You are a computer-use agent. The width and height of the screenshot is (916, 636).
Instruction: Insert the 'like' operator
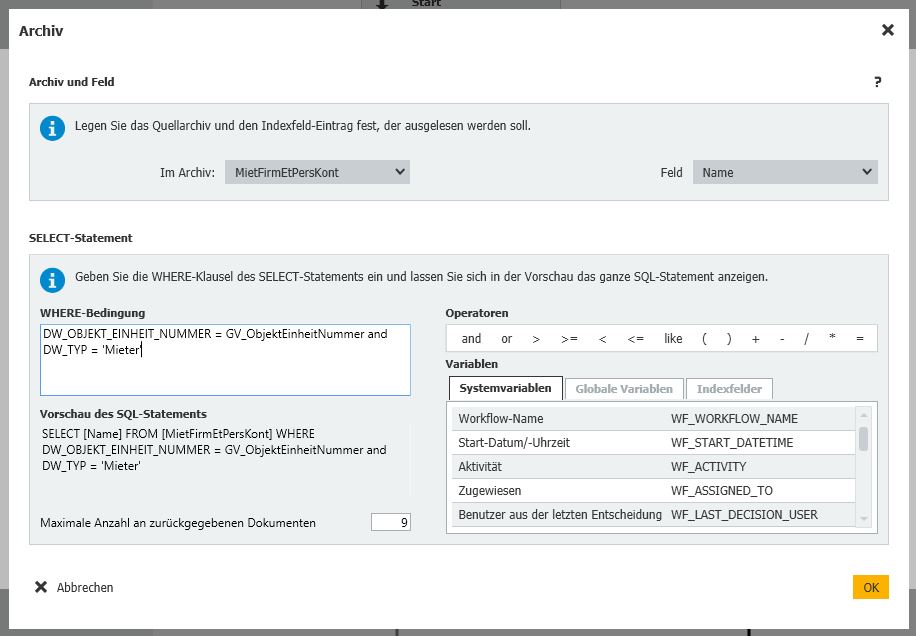click(x=673, y=339)
